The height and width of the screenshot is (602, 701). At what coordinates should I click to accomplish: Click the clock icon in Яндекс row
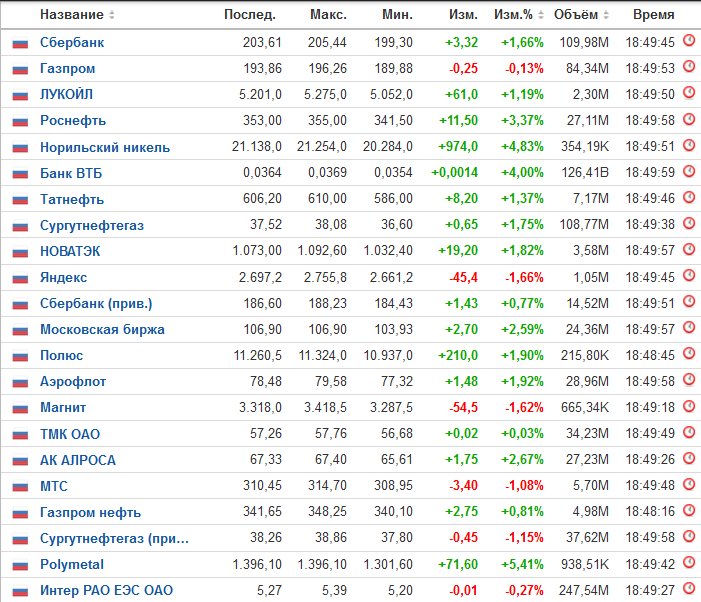[x=689, y=275]
